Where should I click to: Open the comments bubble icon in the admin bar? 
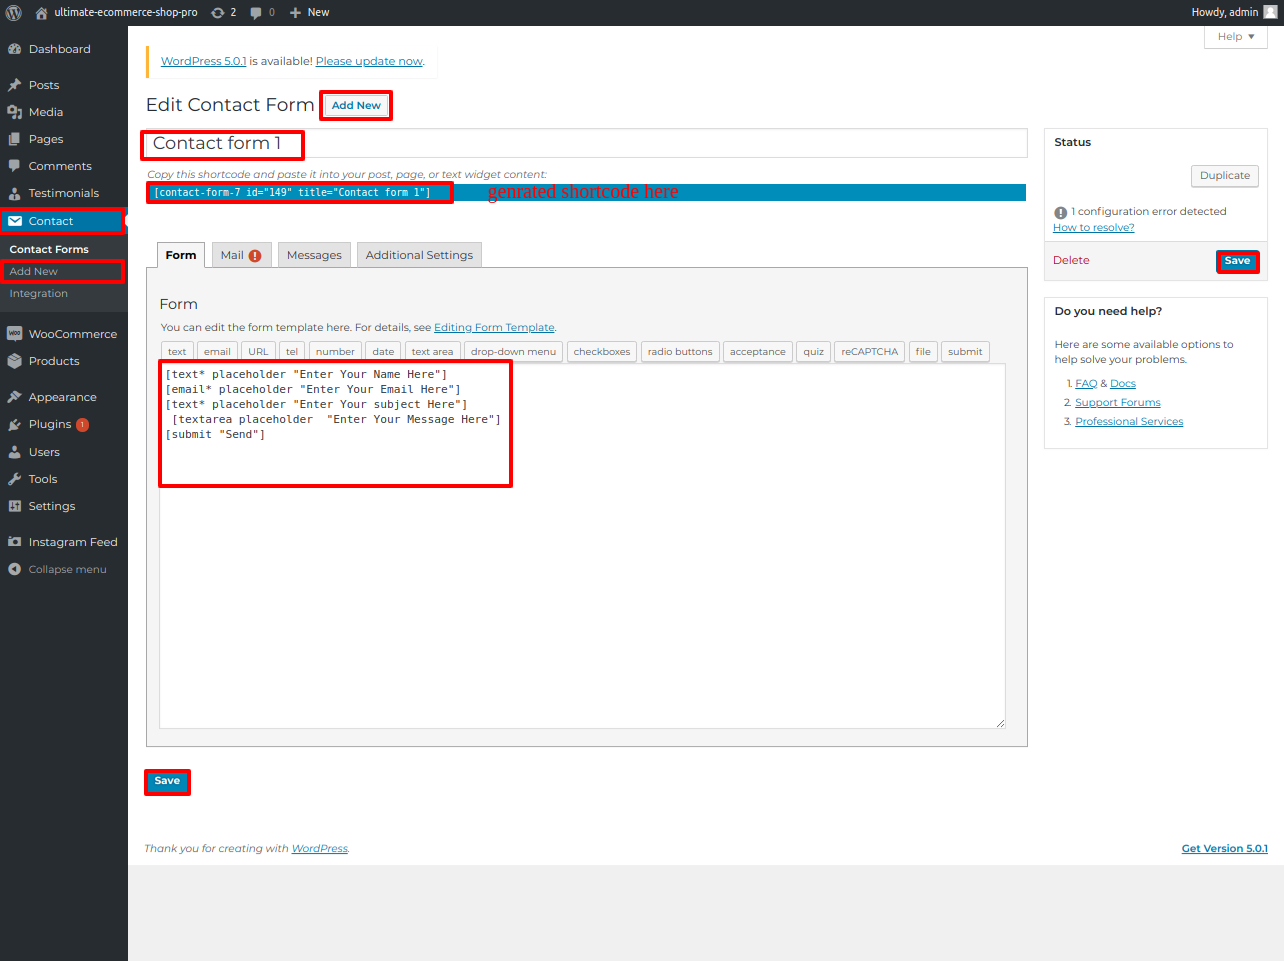tap(256, 13)
